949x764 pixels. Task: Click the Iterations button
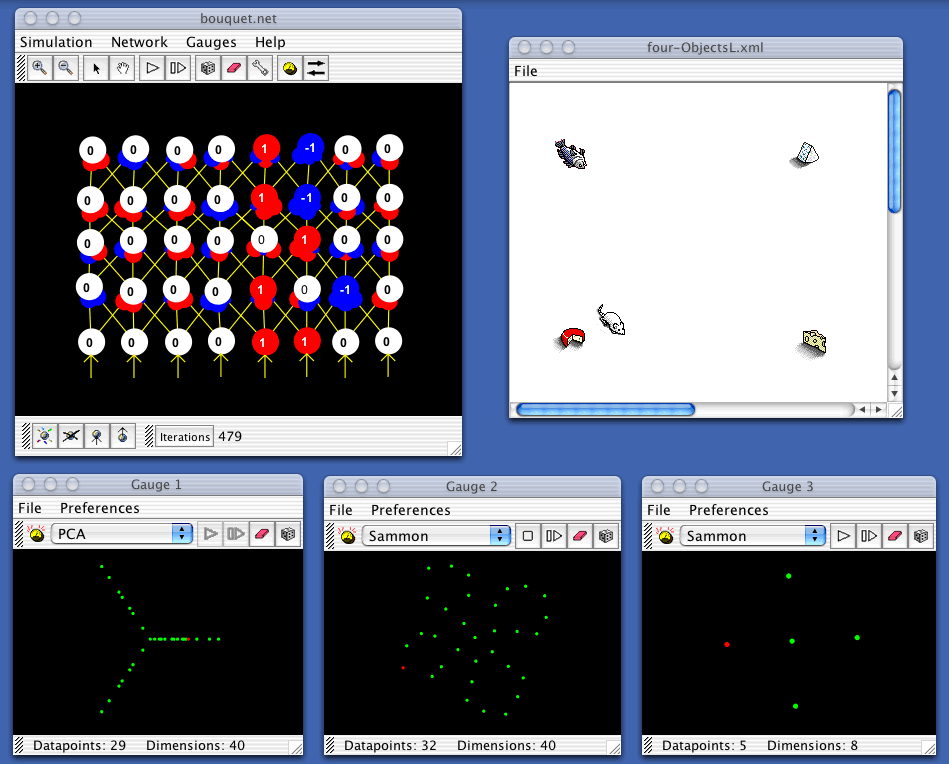[x=185, y=436]
